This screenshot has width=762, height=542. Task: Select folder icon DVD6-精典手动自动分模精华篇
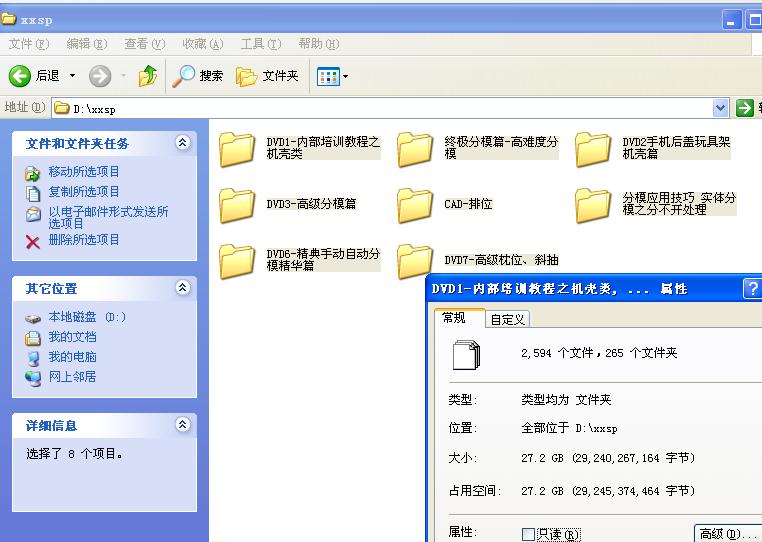(237, 262)
